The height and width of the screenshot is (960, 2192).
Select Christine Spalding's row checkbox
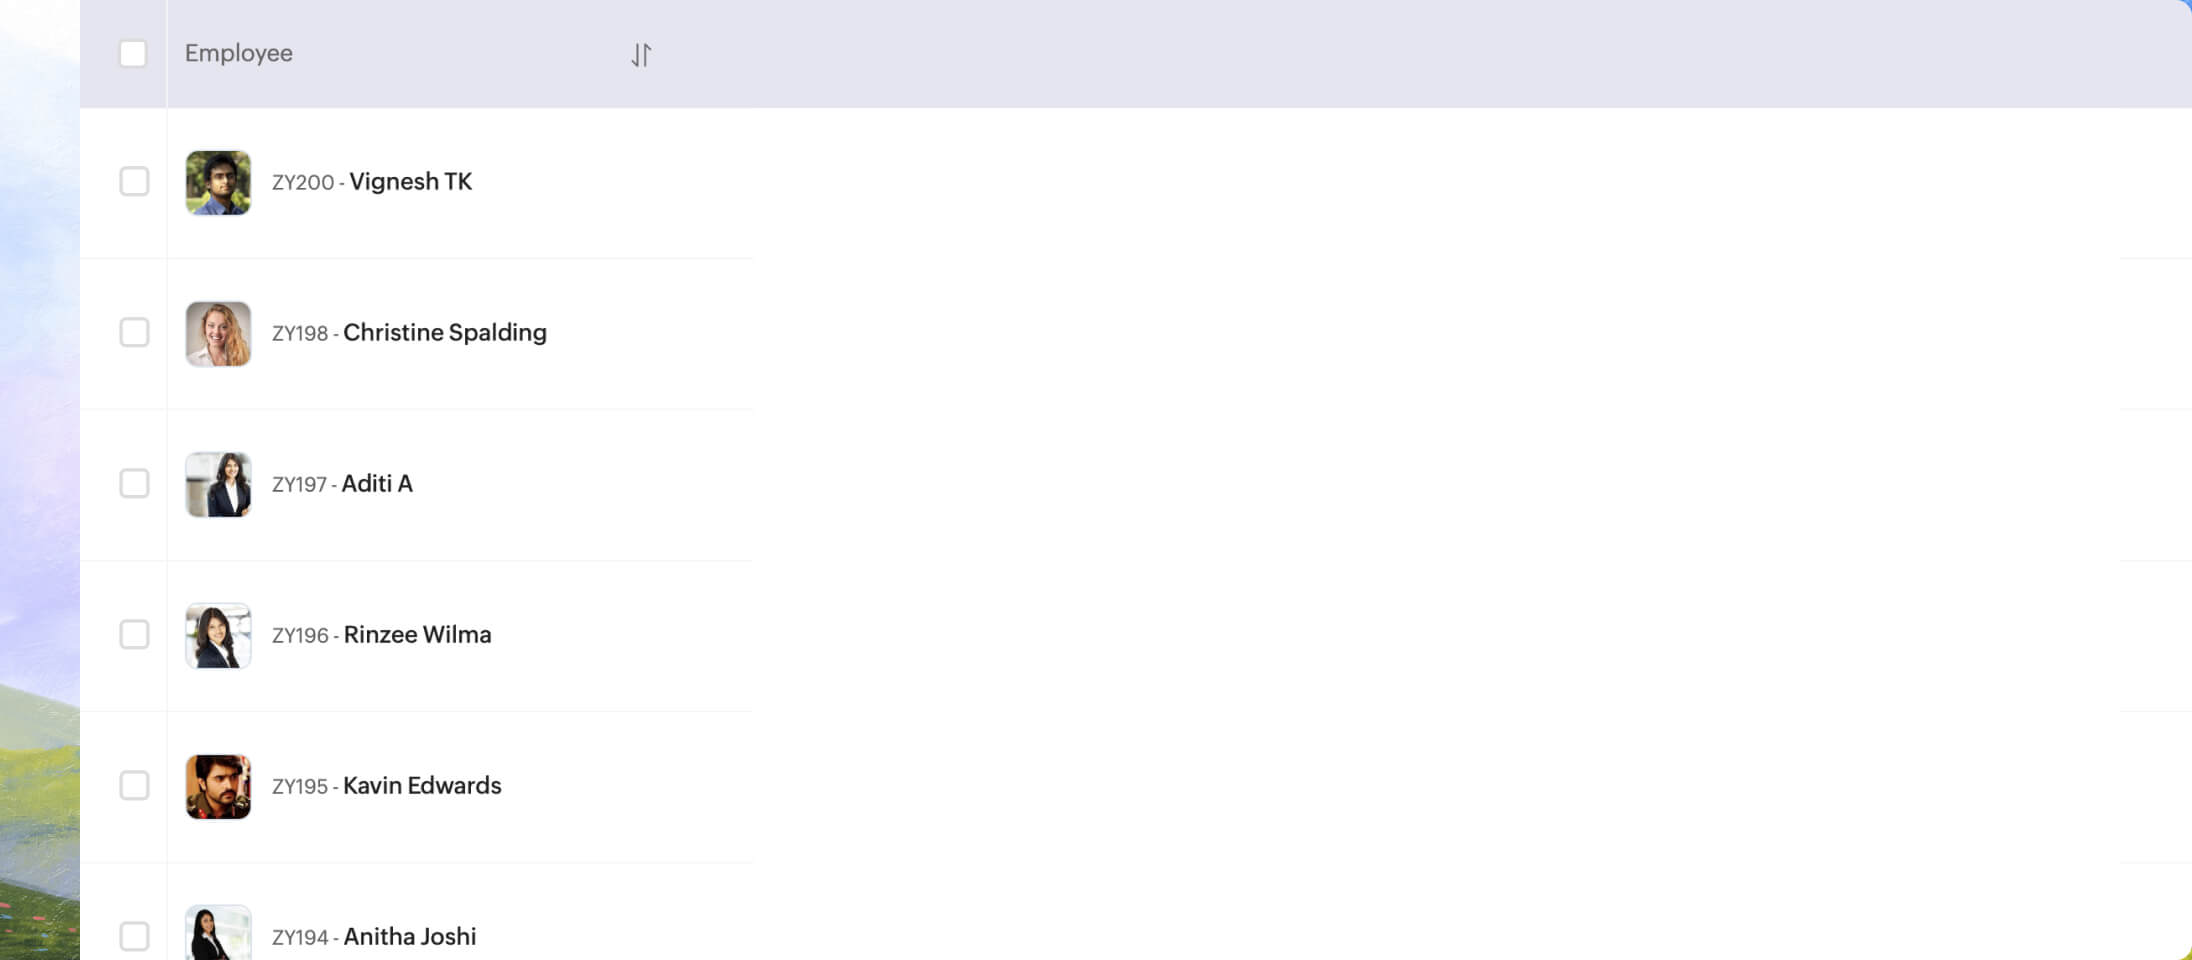click(134, 332)
